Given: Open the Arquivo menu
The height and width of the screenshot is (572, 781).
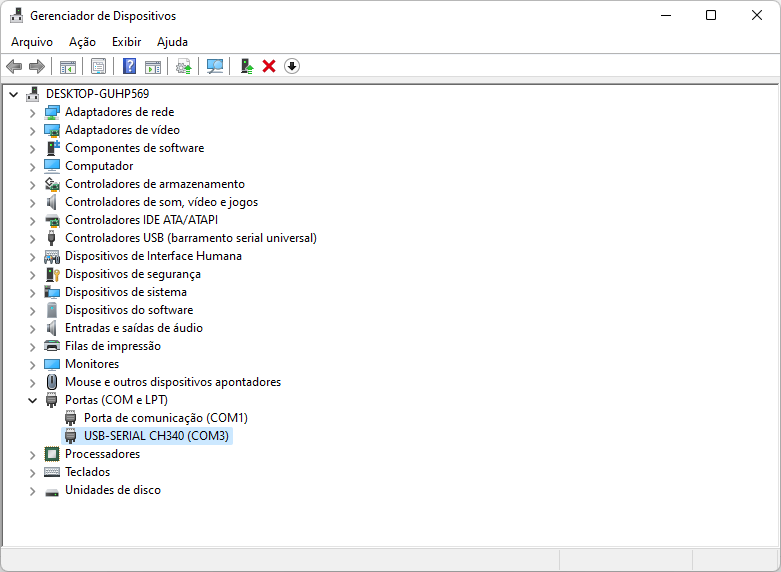Looking at the screenshot, I should click(32, 42).
